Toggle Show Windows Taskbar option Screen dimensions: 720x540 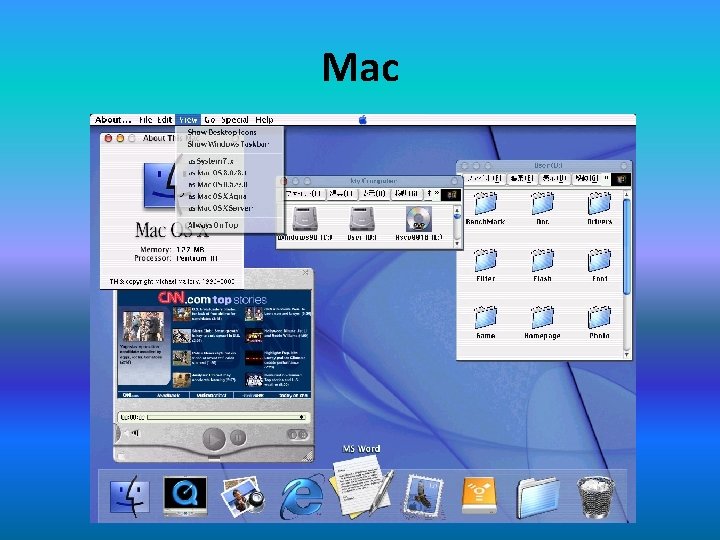point(230,144)
